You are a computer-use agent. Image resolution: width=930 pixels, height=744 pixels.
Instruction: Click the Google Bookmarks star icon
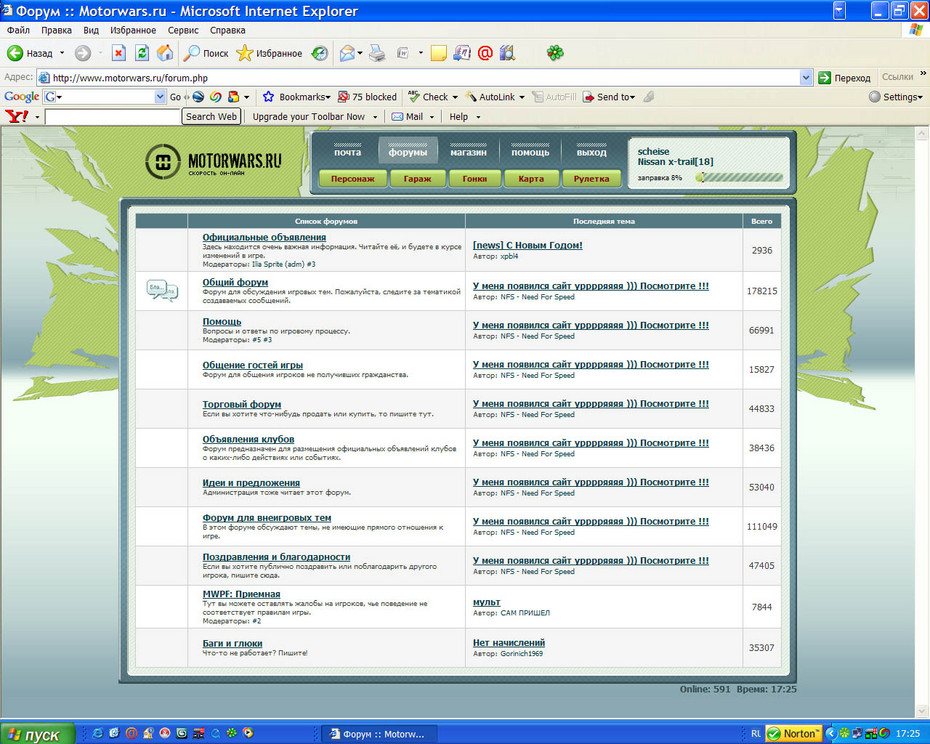pyautogui.click(x=269, y=97)
